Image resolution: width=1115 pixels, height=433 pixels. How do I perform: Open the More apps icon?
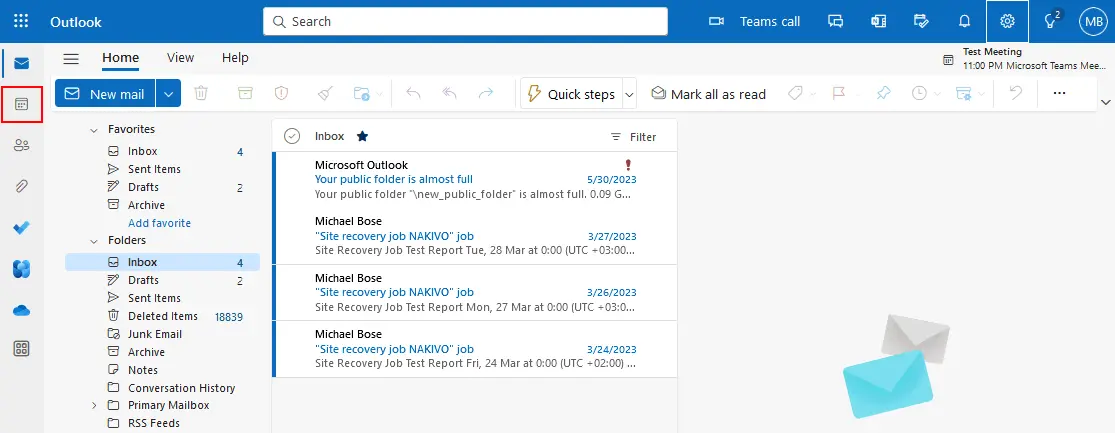tap(21, 348)
